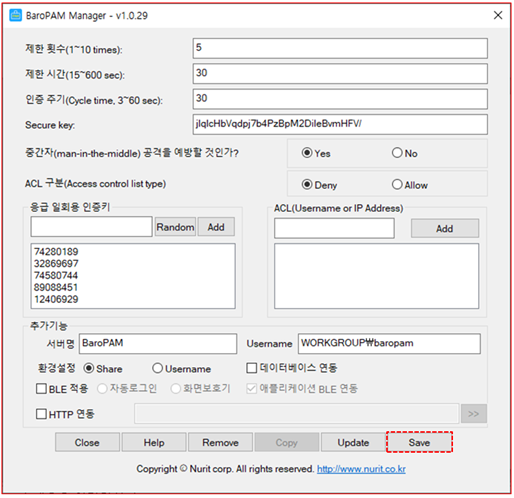
Task: Select key 12406929 in the list
Action: [x=56, y=299]
